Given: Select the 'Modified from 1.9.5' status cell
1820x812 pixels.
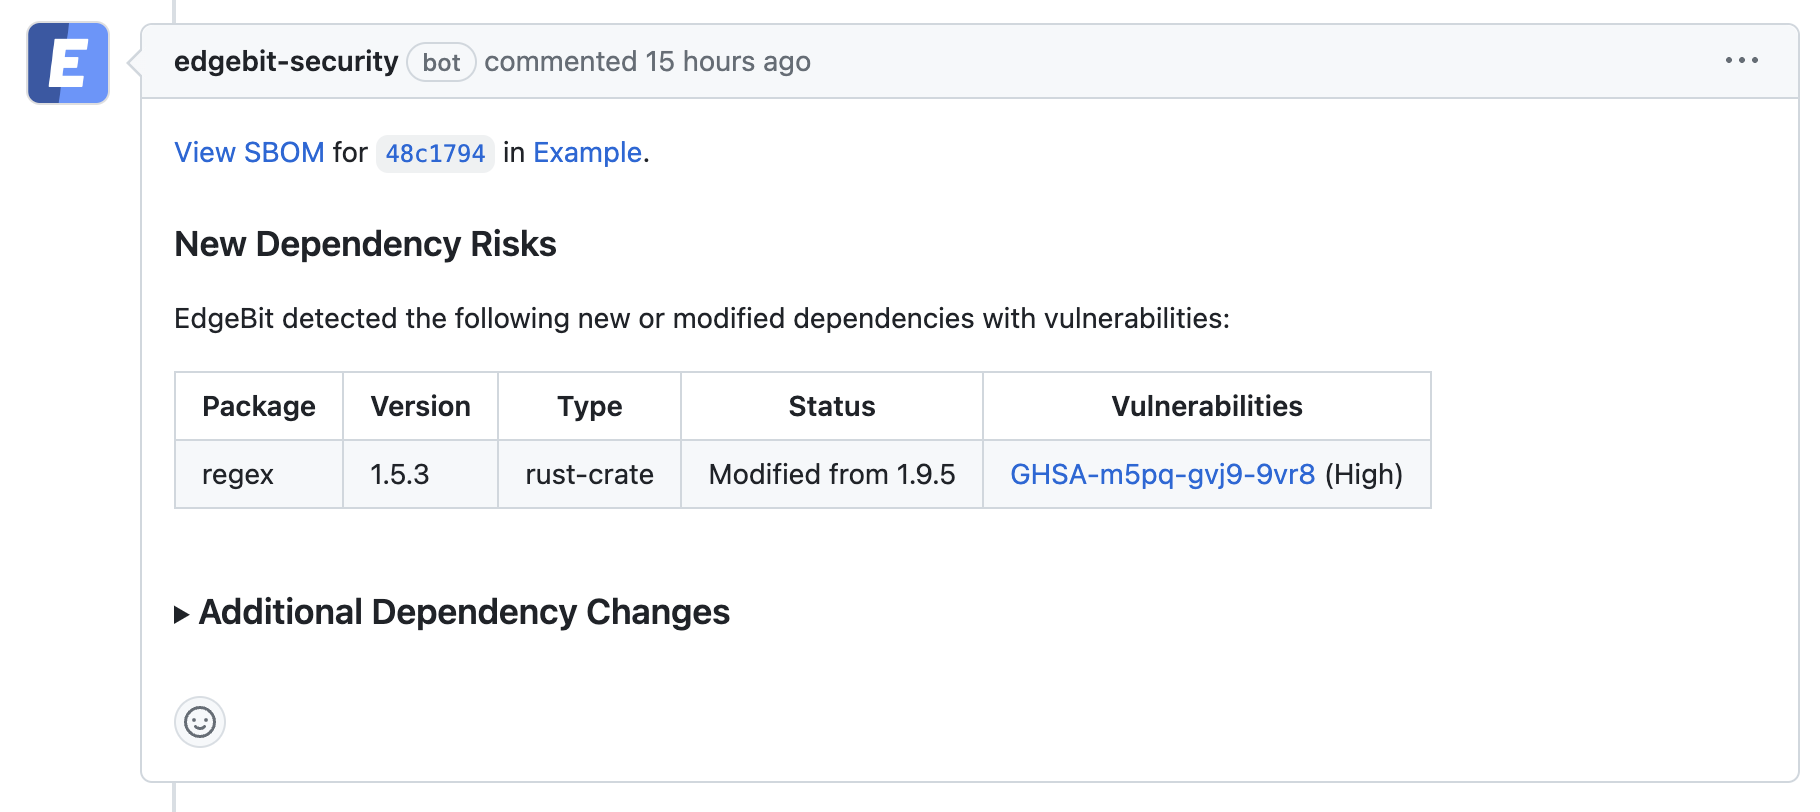Looking at the screenshot, I should [x=832, y=474].
